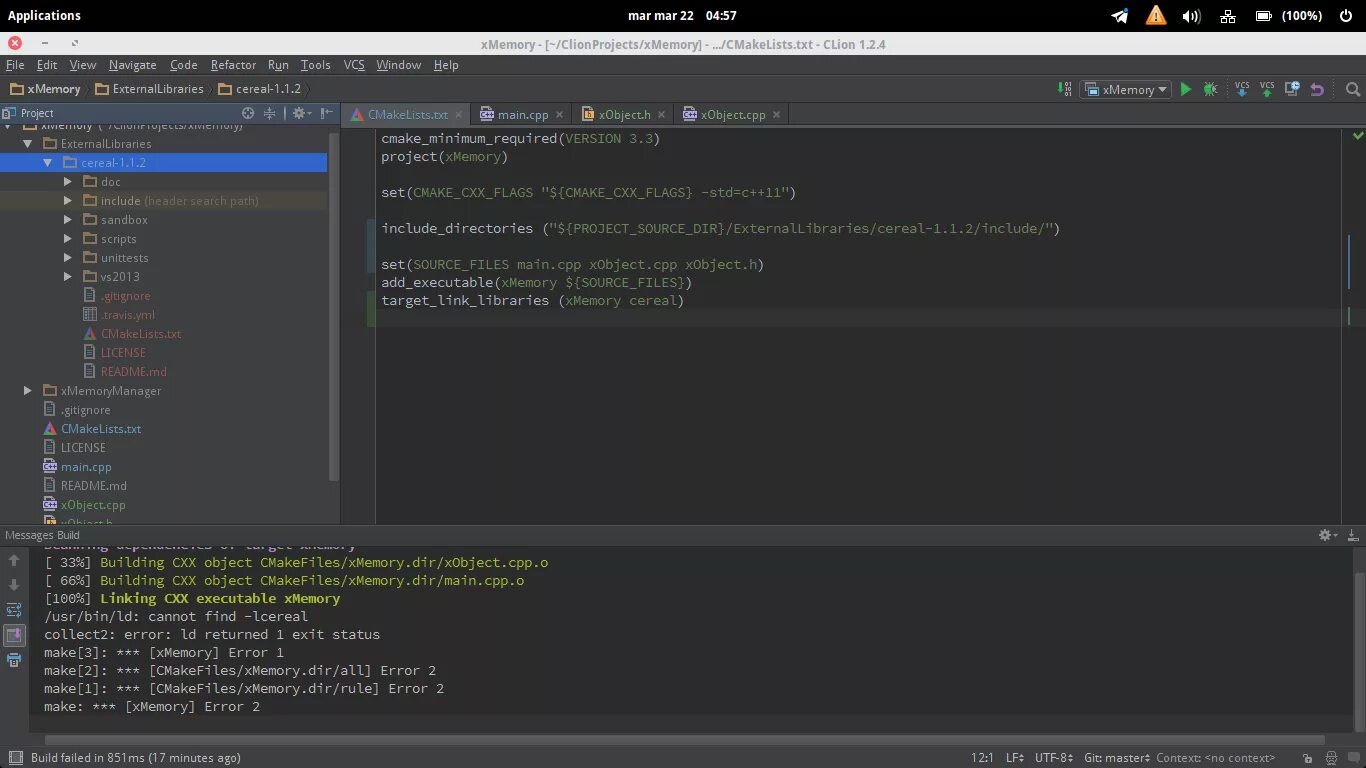Hide the Messages Build panel
Screen dimensions: 1366x768
point(1353,535)
